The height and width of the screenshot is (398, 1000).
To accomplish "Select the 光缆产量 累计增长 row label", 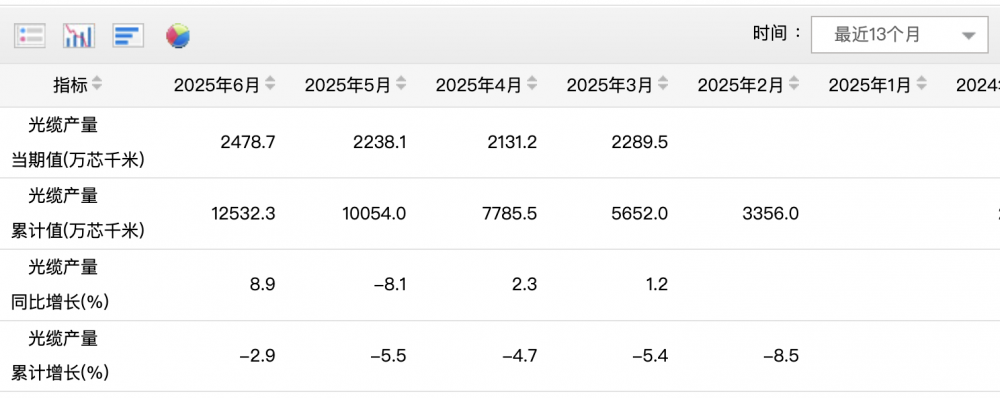I will point(63,356).
